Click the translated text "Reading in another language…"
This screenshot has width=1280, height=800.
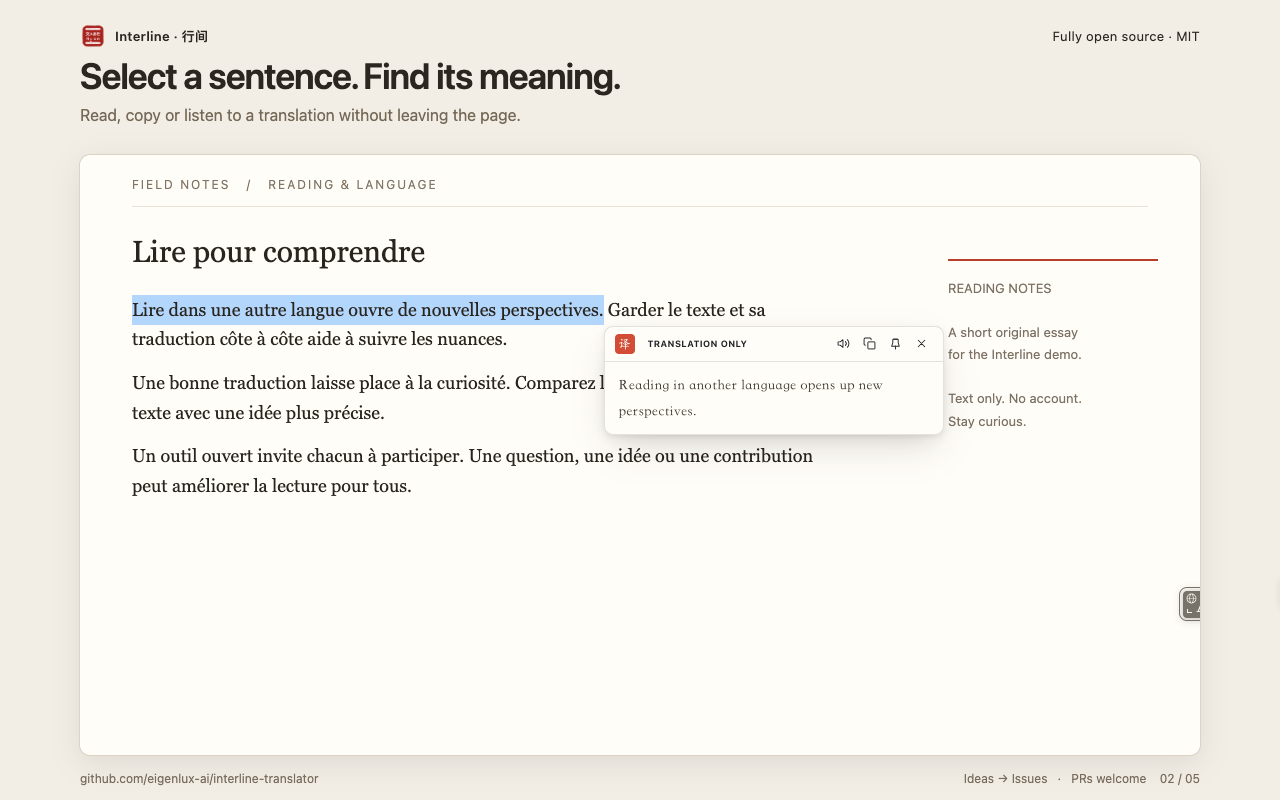coord(751,398)
